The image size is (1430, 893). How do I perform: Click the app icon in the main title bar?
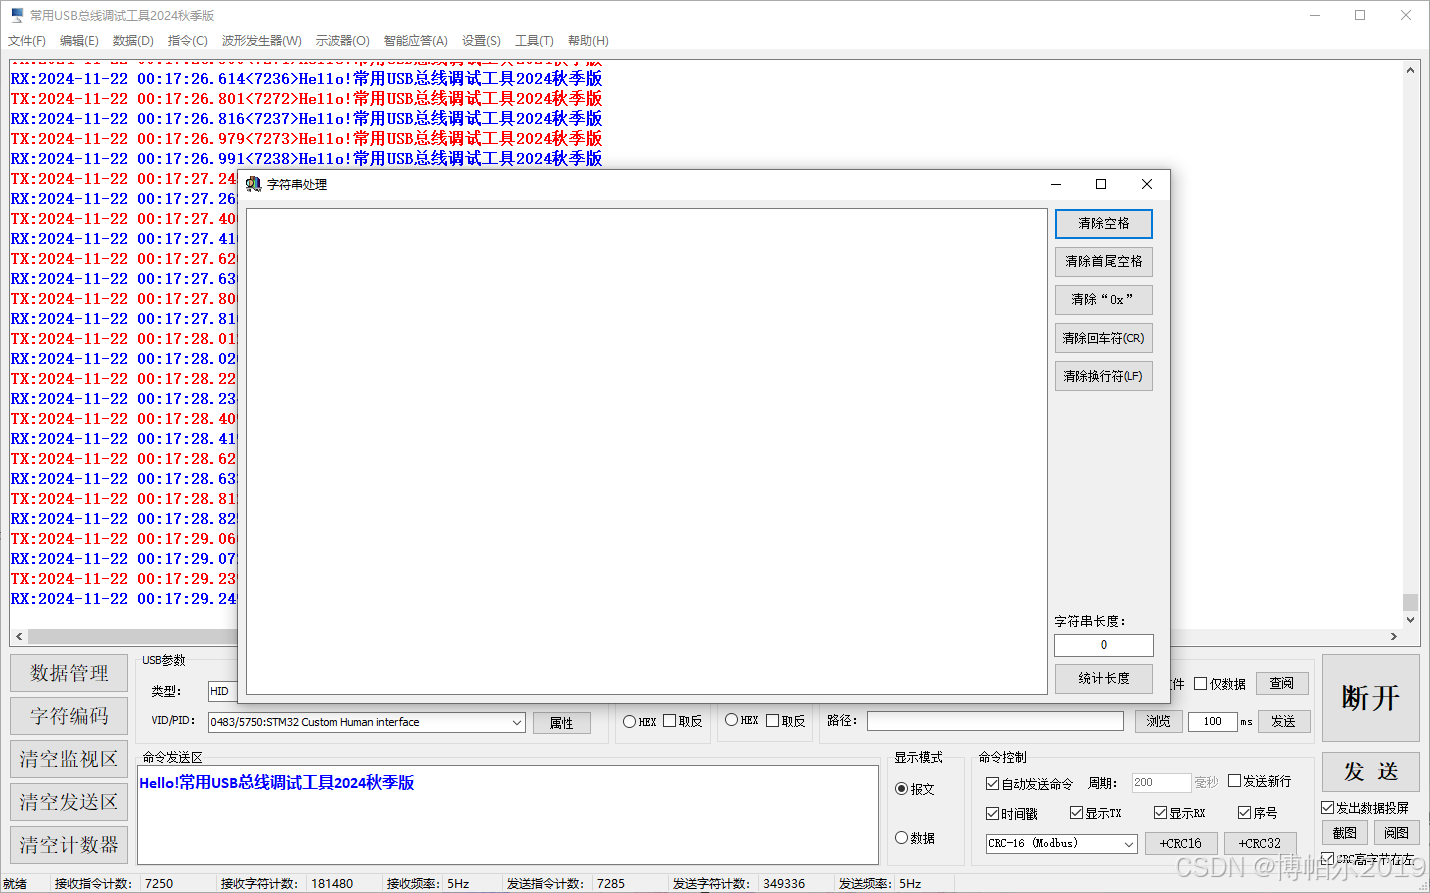16,15
